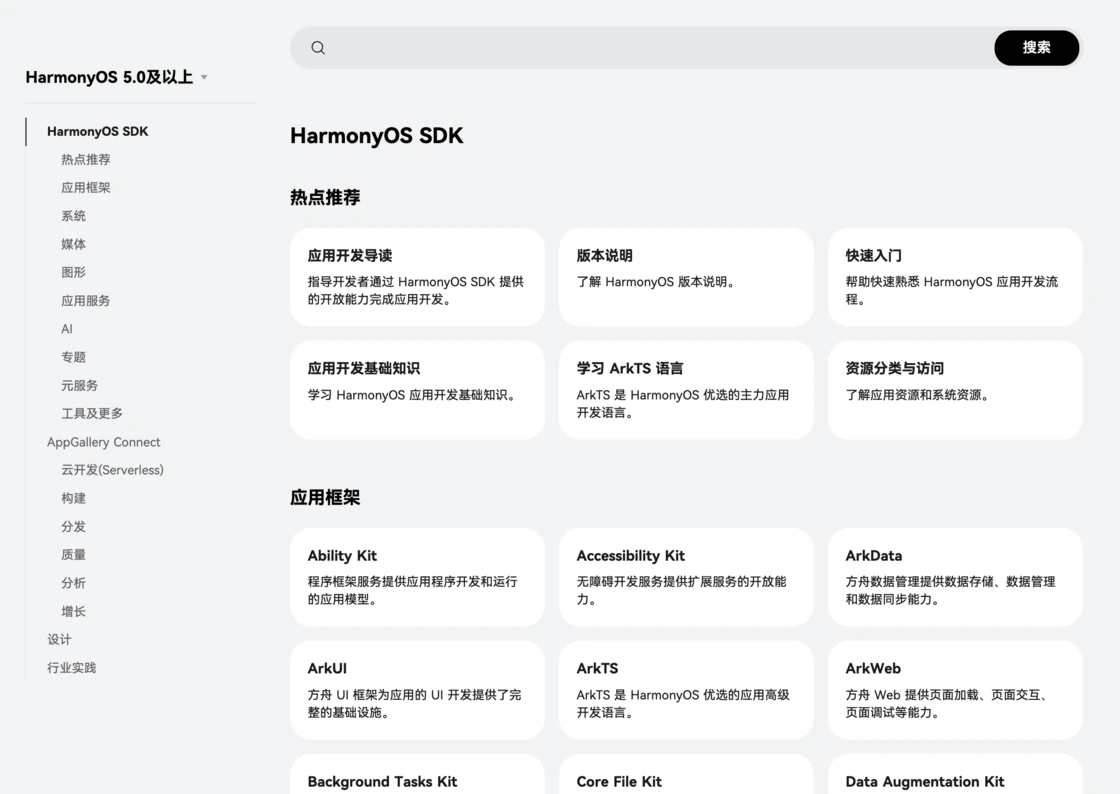Open 行业实践 in the sidebar
1120x794 pixels.
pos(72,668)
